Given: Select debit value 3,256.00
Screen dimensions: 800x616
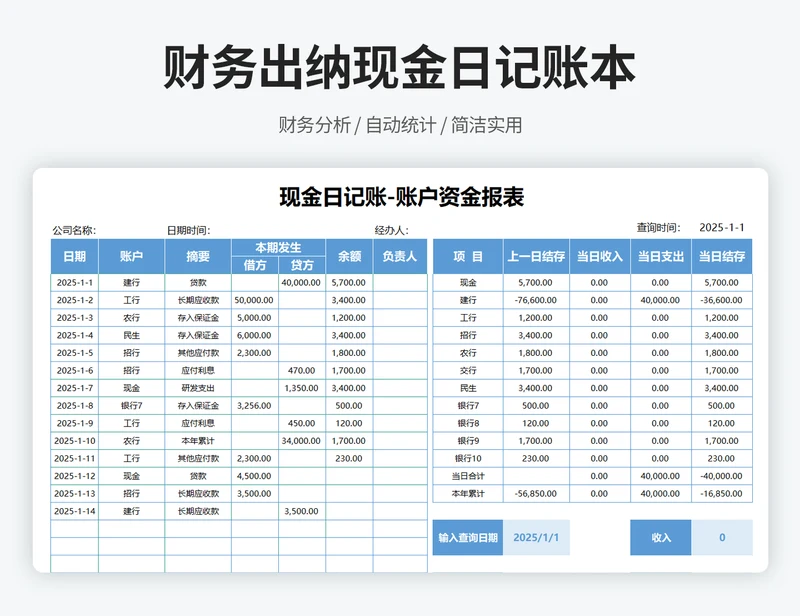Looking at the screenshot, I should [255, 406].
